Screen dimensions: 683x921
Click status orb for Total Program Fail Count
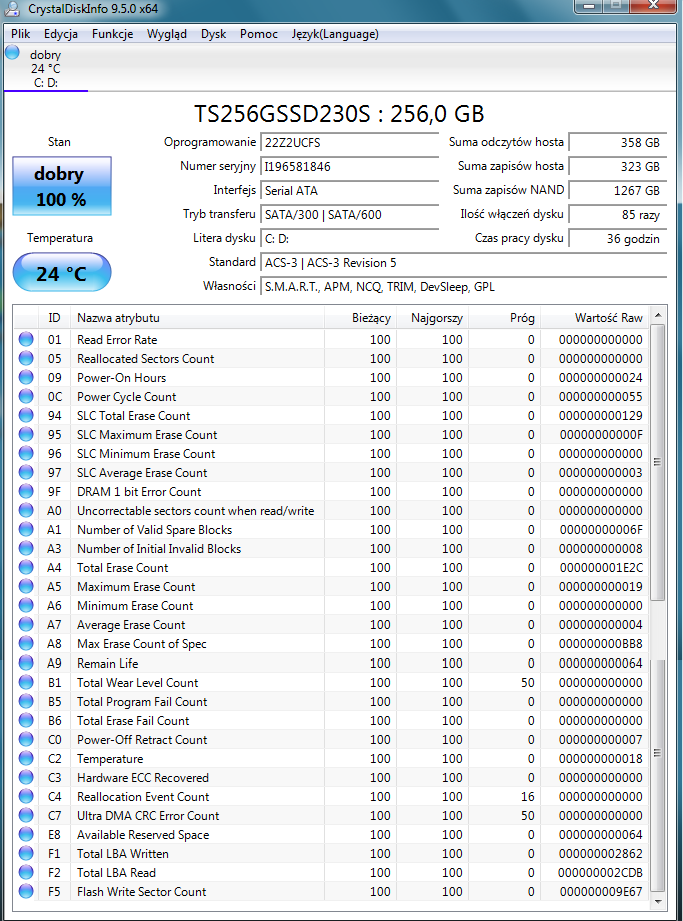coord(26,701)
